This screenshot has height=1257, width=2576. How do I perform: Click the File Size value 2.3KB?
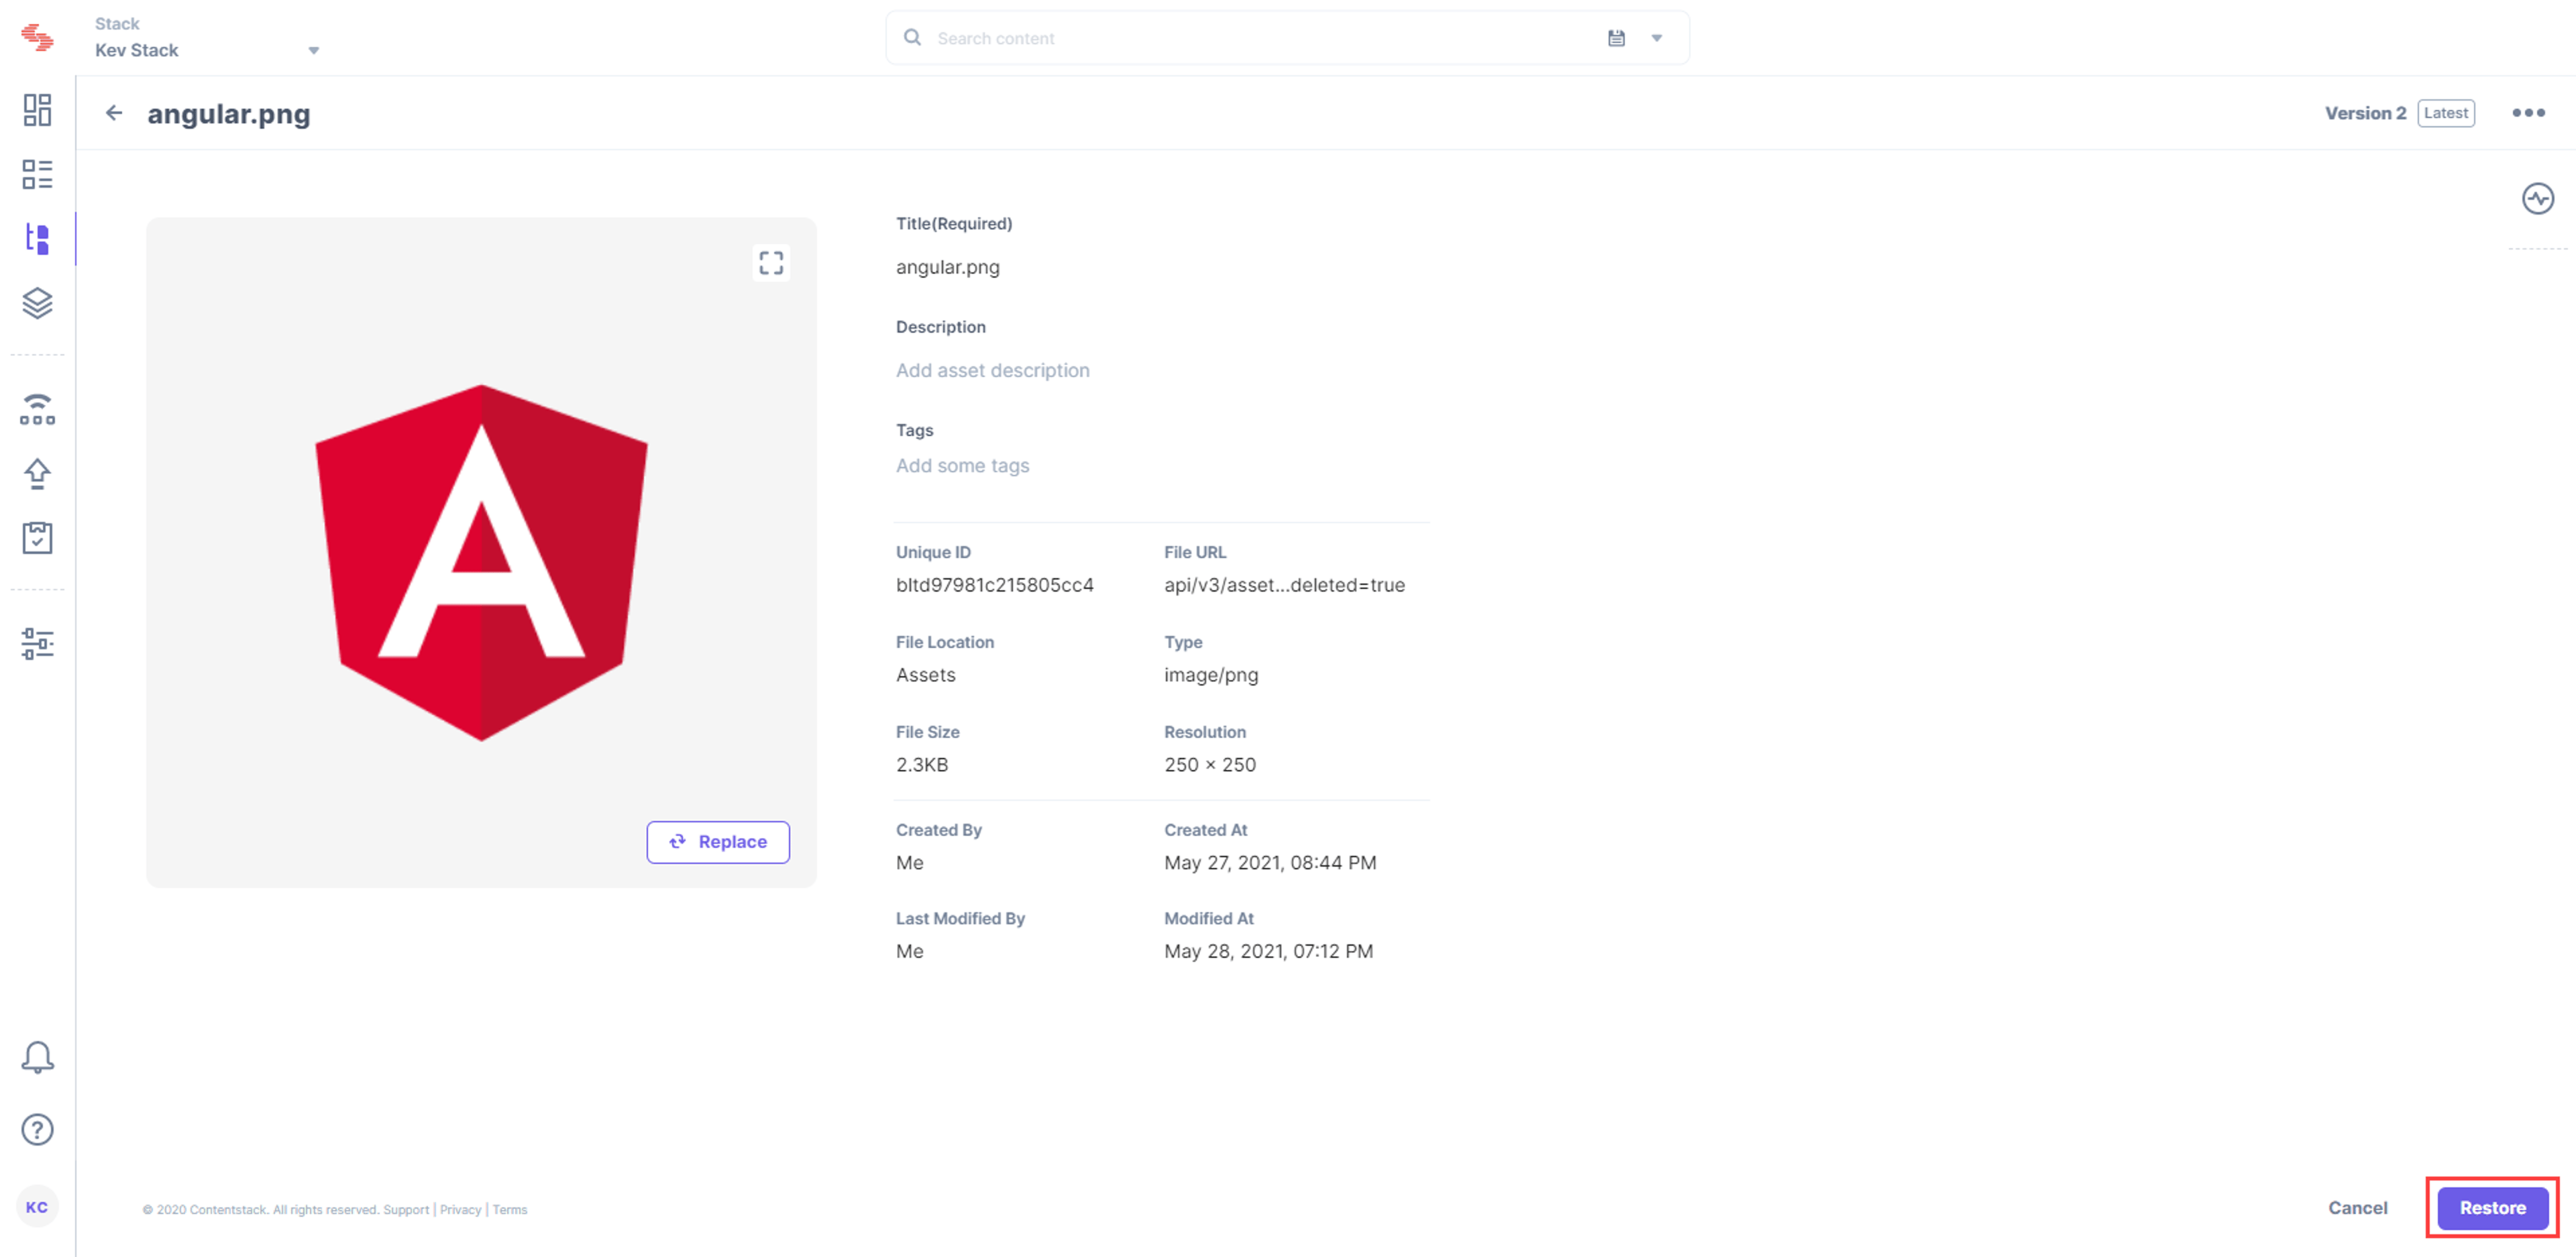[922, 765]
